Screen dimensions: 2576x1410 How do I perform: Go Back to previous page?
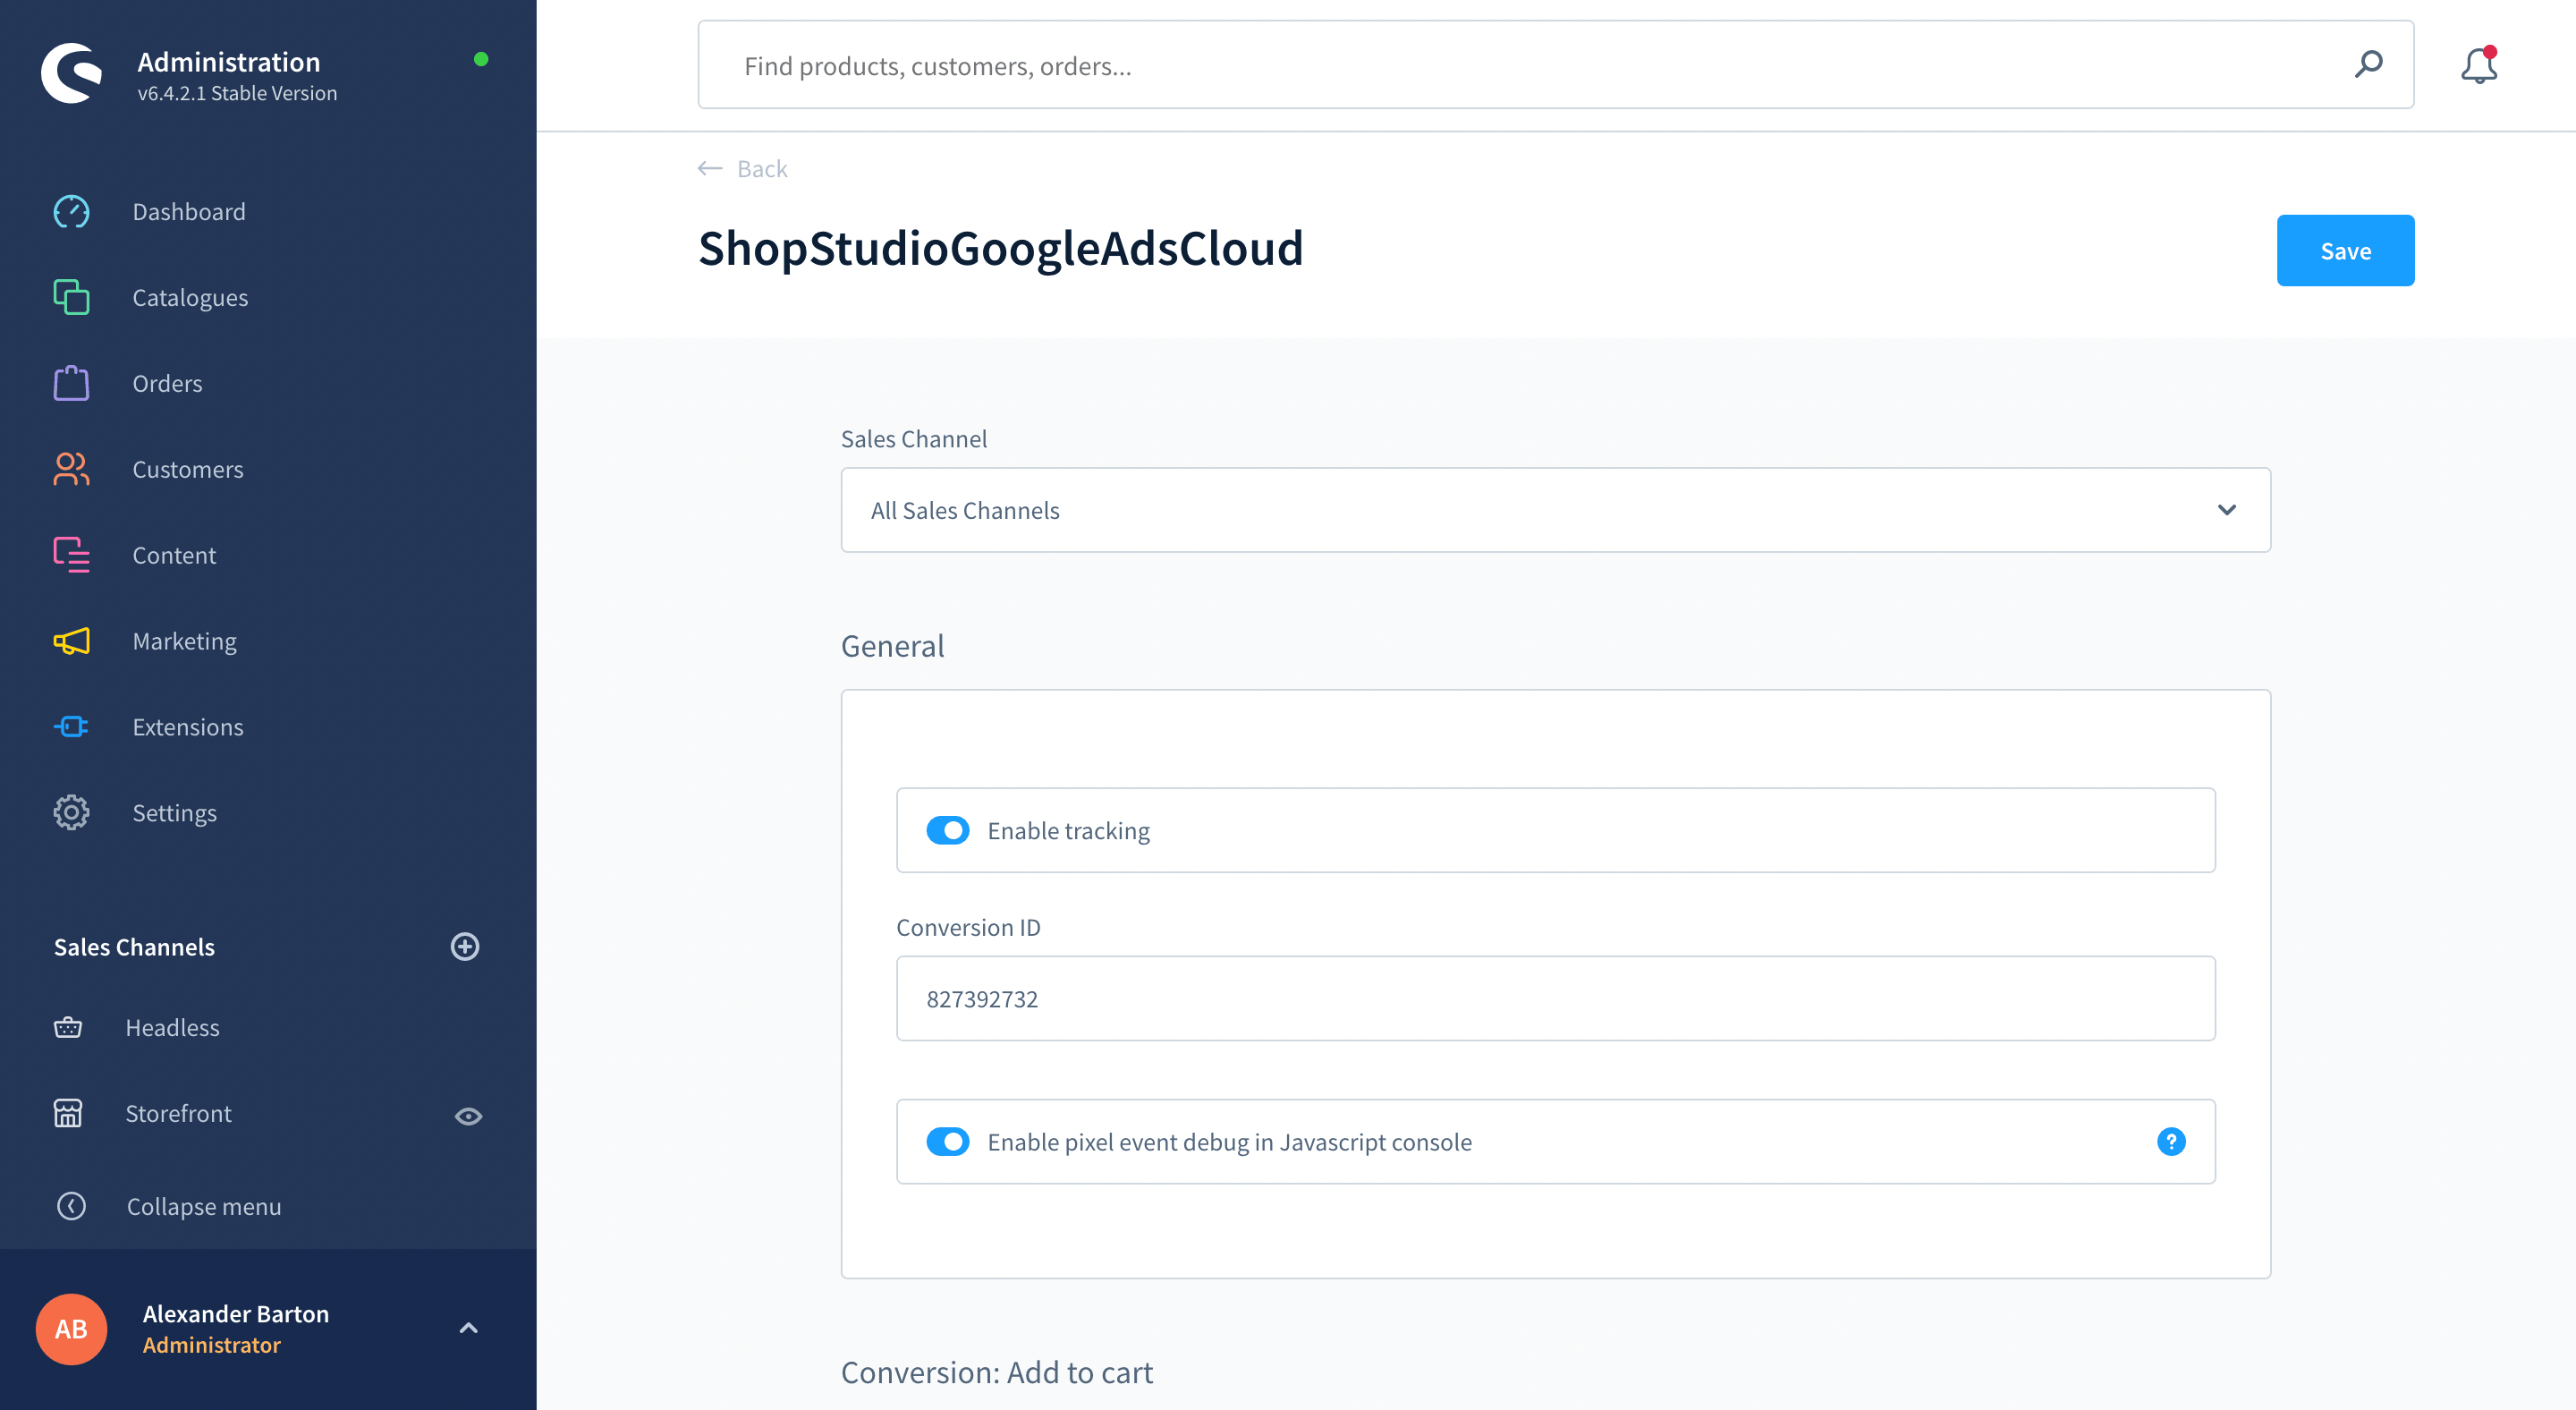(762, 169)
